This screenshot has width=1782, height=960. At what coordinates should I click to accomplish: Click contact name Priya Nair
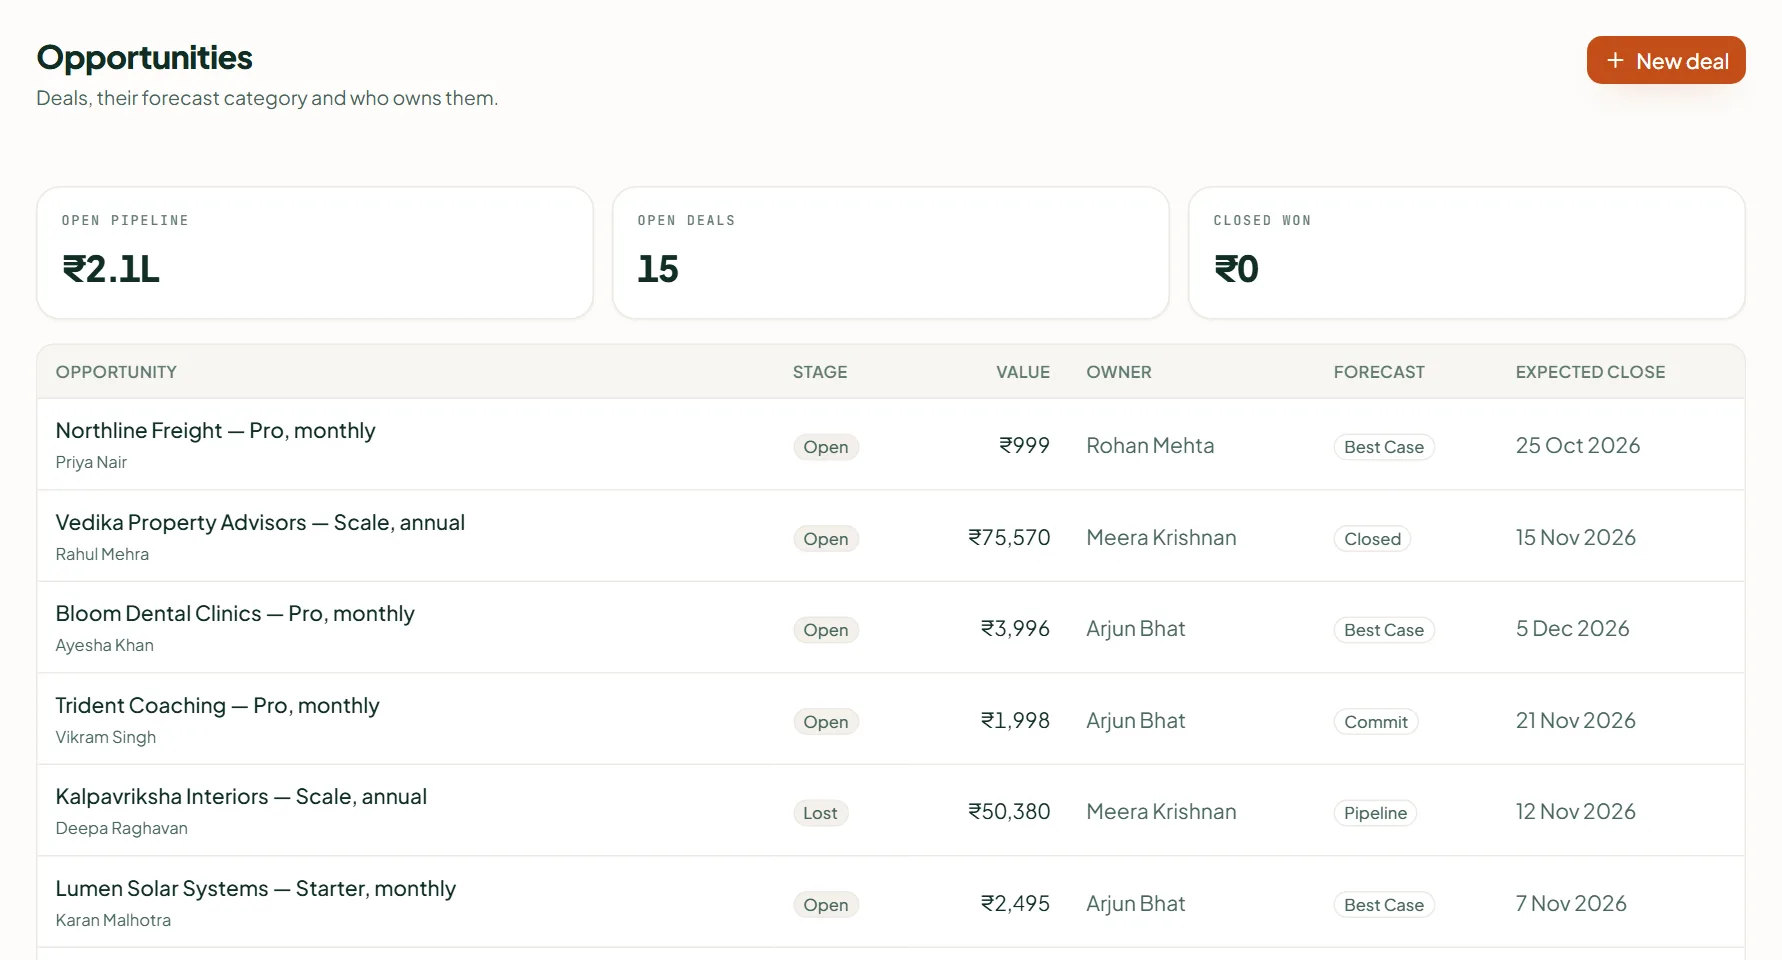click(x=91, y=462)
